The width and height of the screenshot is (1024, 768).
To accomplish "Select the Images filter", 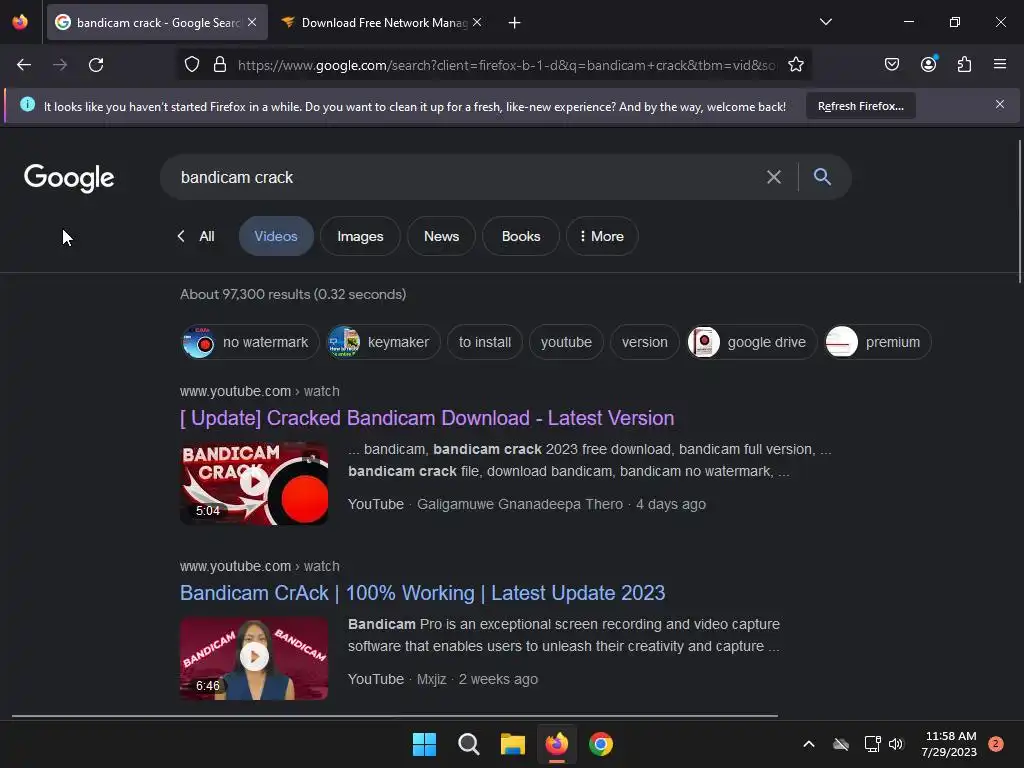I will [360, 236].
